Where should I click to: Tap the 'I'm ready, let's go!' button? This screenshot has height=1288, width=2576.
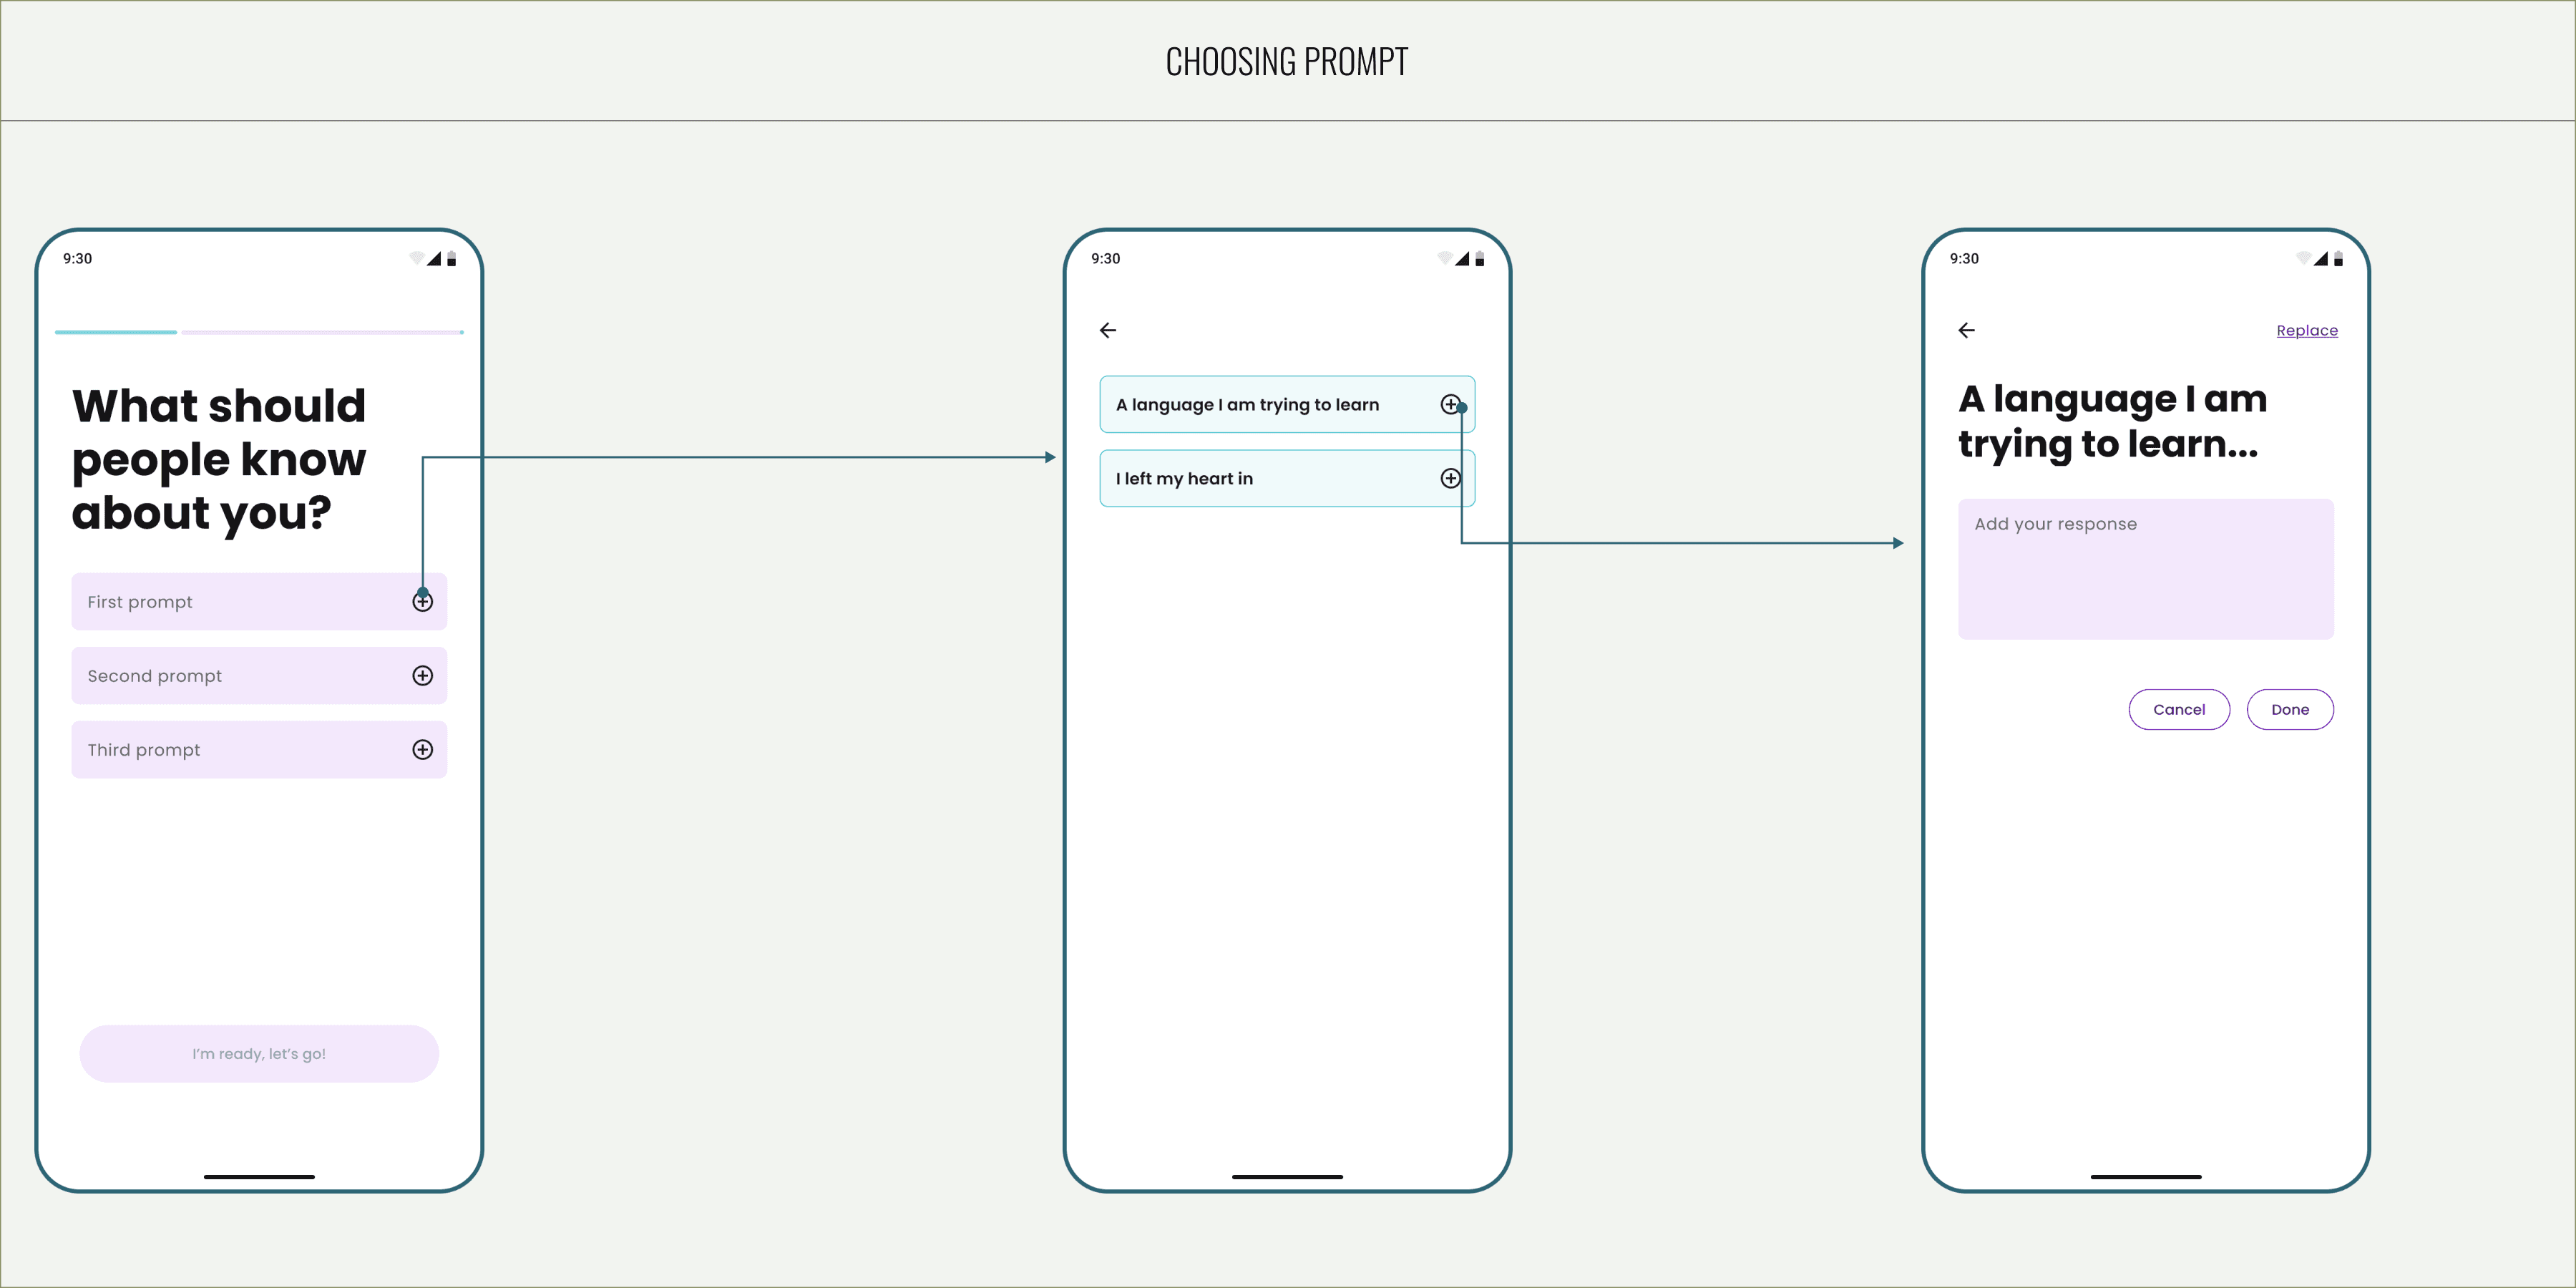[259, 1054]
